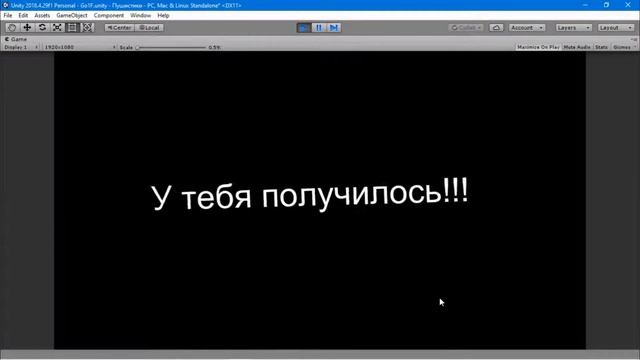The image size is (640, 360).
Task: Open the Display 1 dropdown
Action: click(x=20, y=47)
